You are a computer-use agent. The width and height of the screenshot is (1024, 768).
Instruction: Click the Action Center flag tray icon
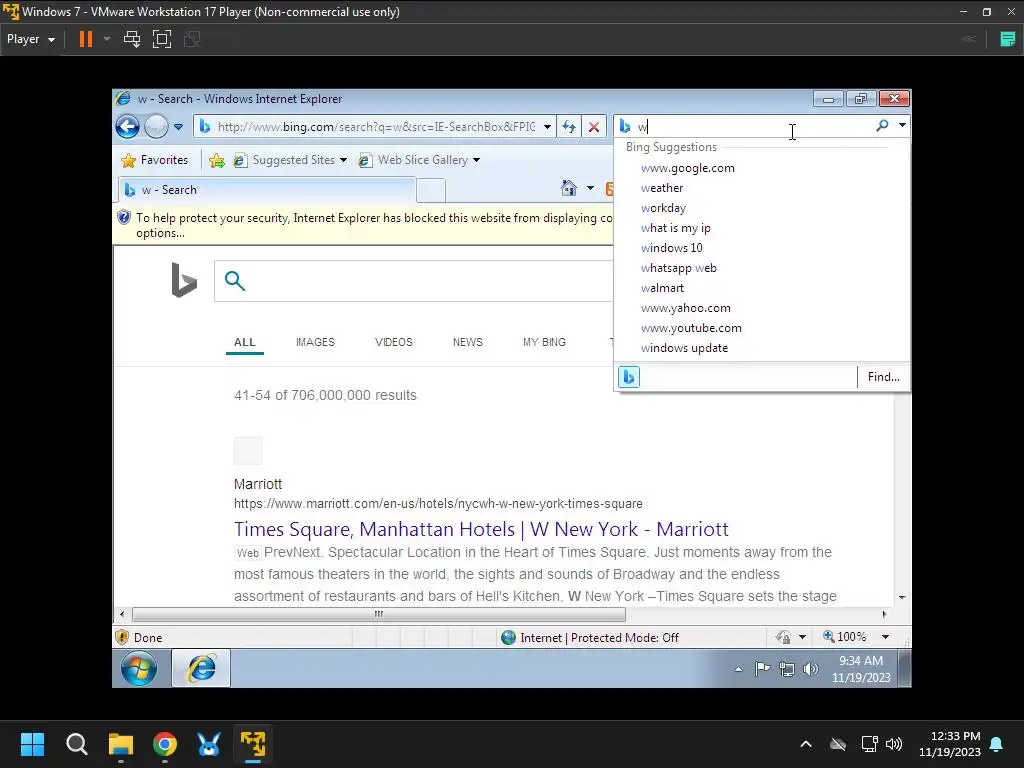762,669
